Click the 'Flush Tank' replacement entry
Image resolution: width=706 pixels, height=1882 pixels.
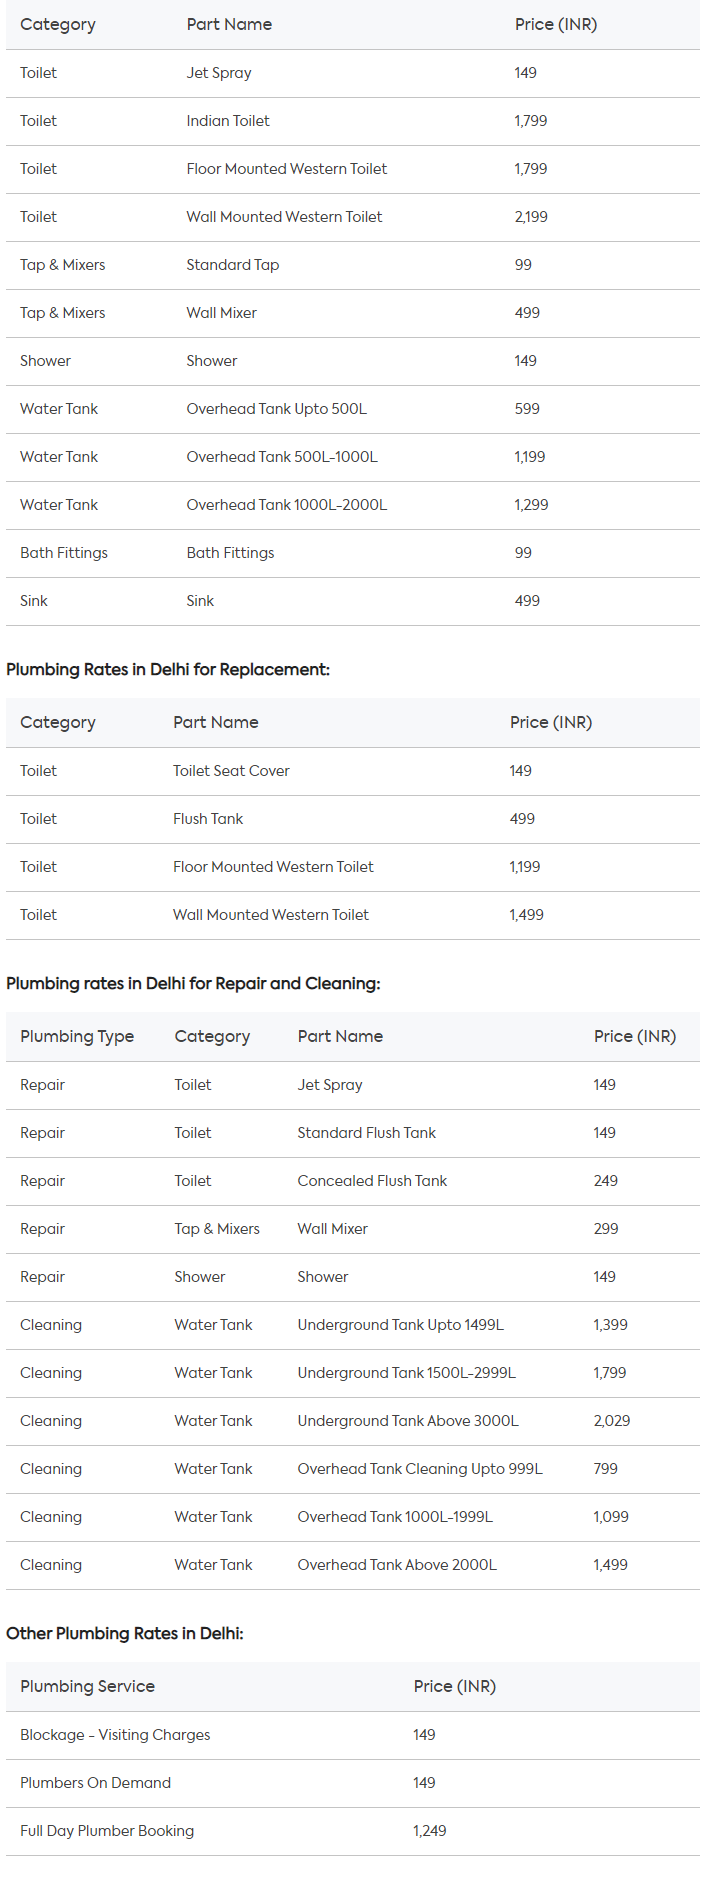pos(208,819)
